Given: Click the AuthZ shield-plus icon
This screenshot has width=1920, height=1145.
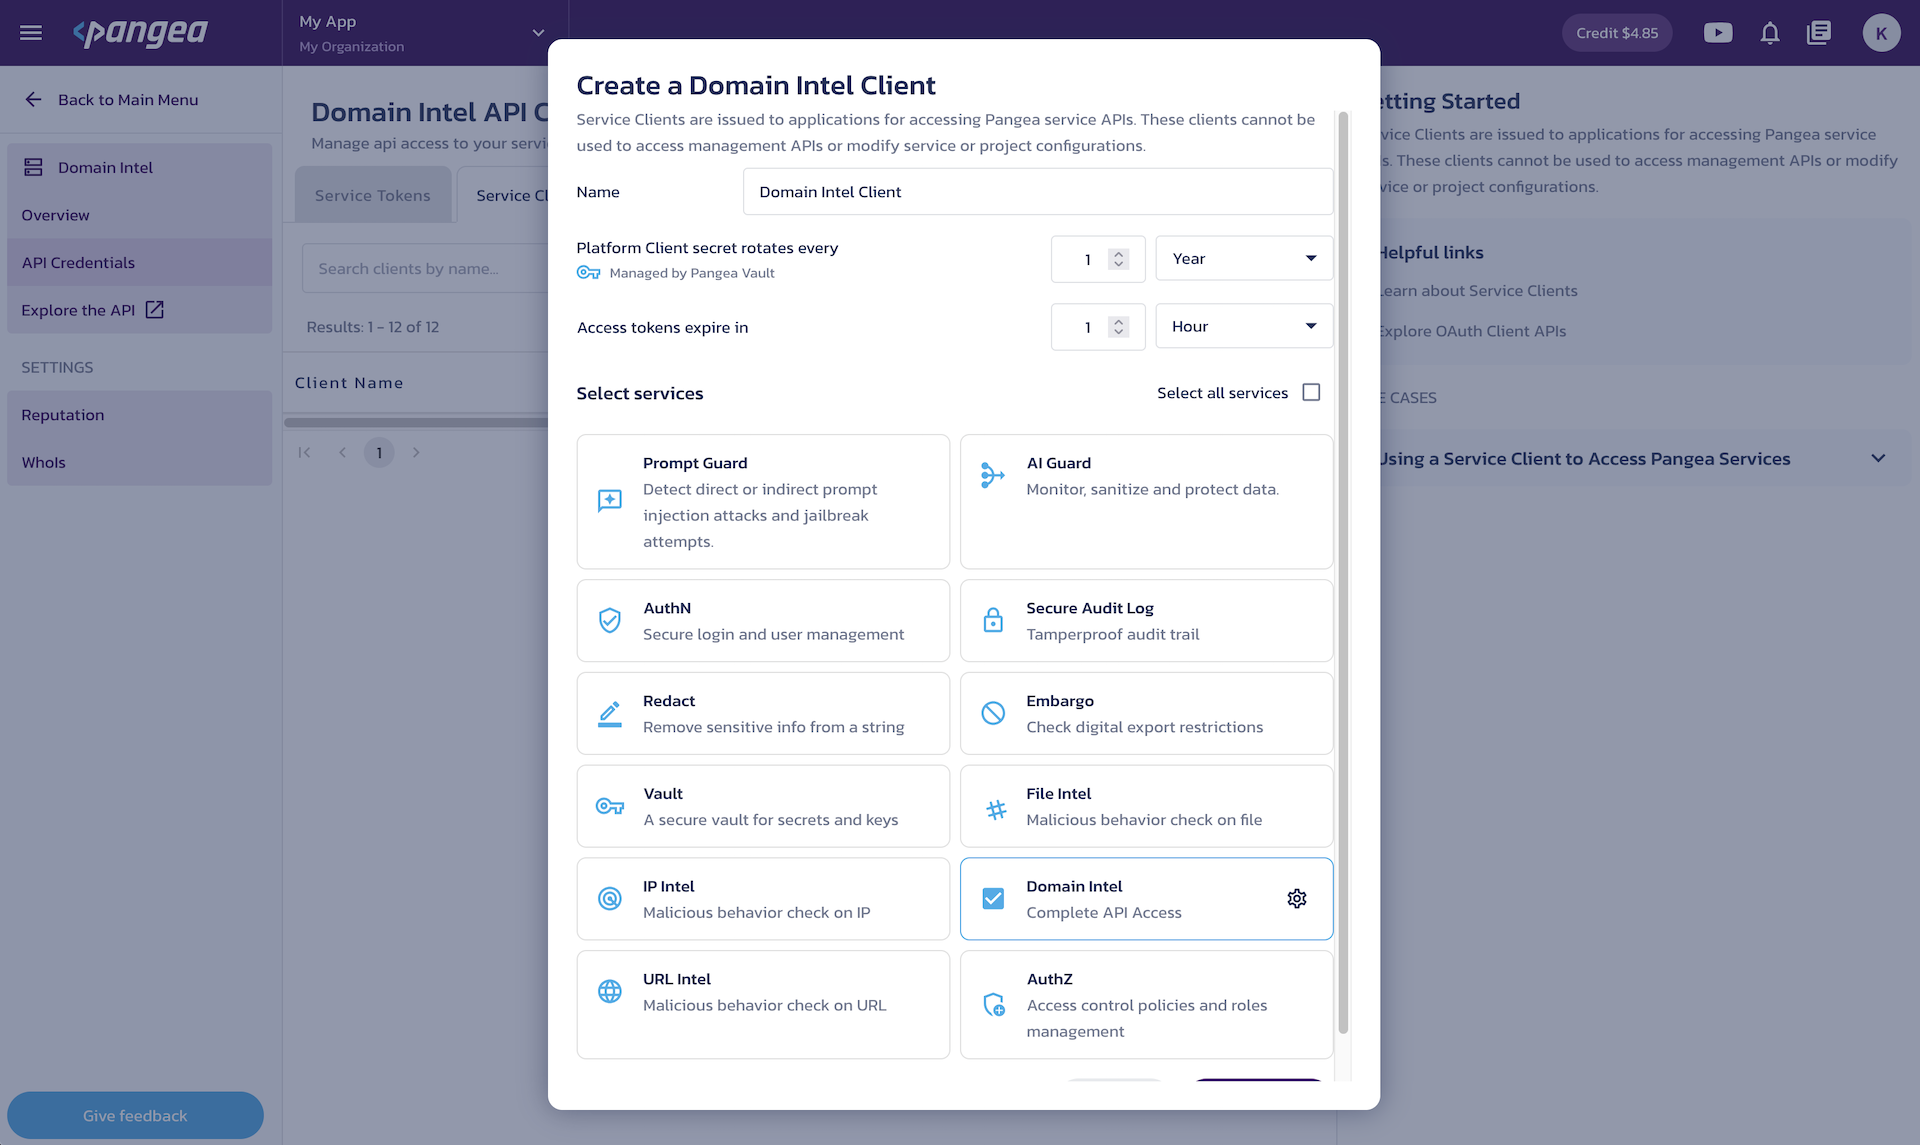Looking at the screenshot, I should [x=994, y=1005].
